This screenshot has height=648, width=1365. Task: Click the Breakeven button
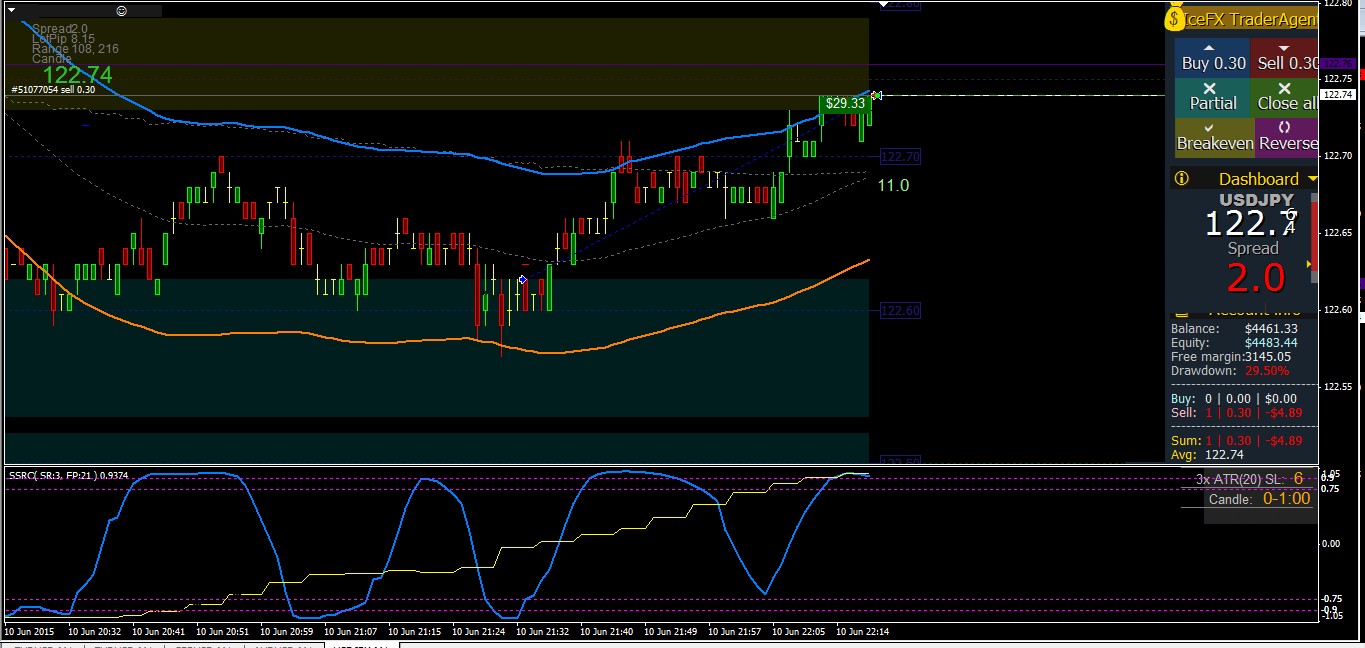point(1214,138)
